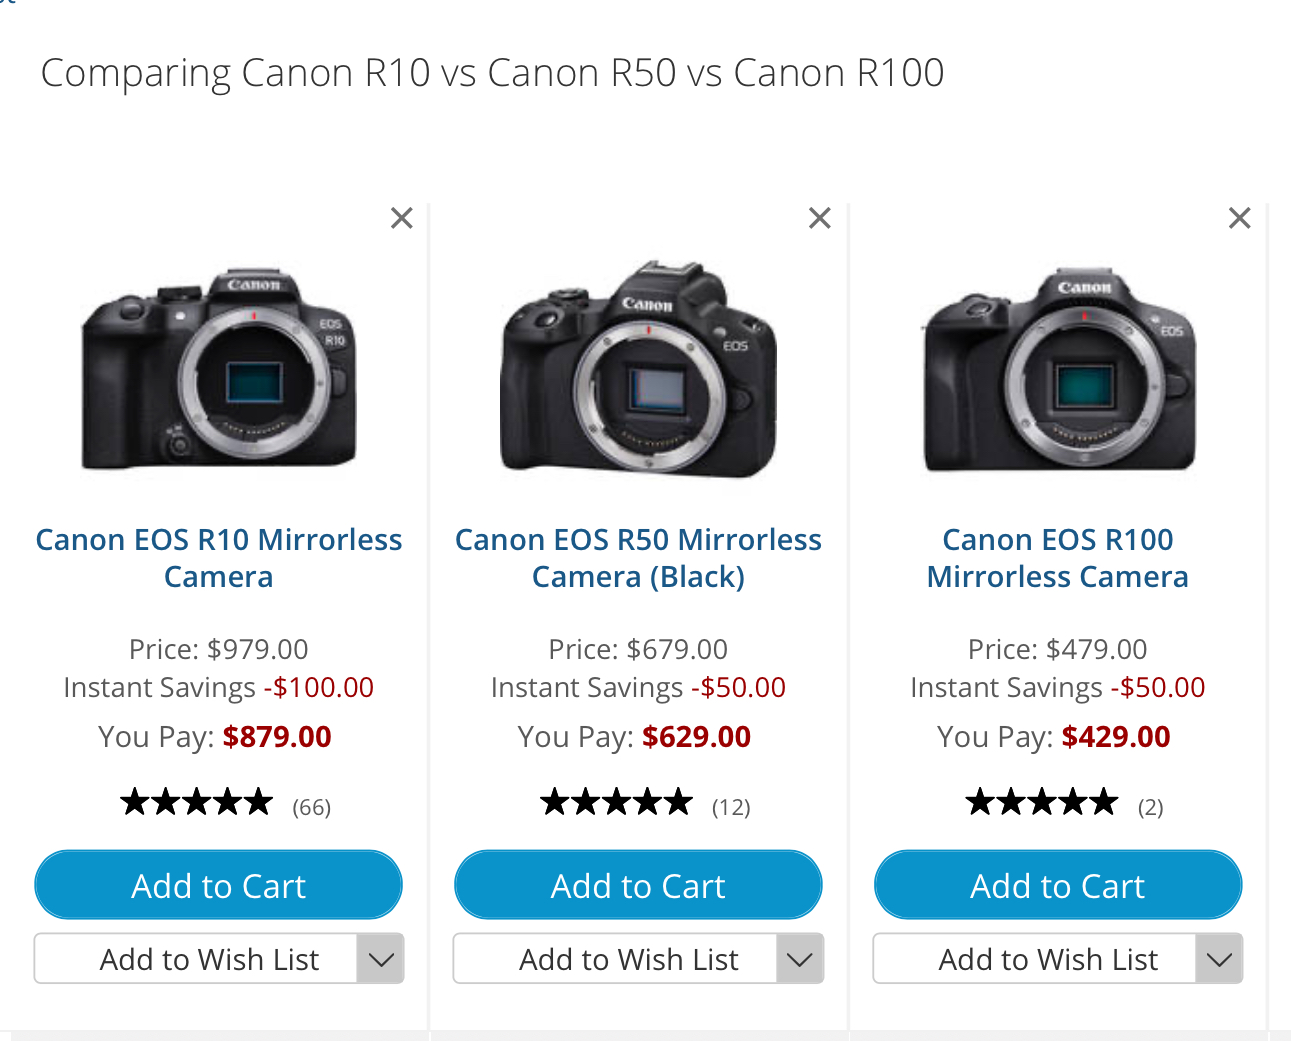Remove the Canon EOS R10 from comparison
This screenshot has width=1291, height=1041.
point(401,217)
